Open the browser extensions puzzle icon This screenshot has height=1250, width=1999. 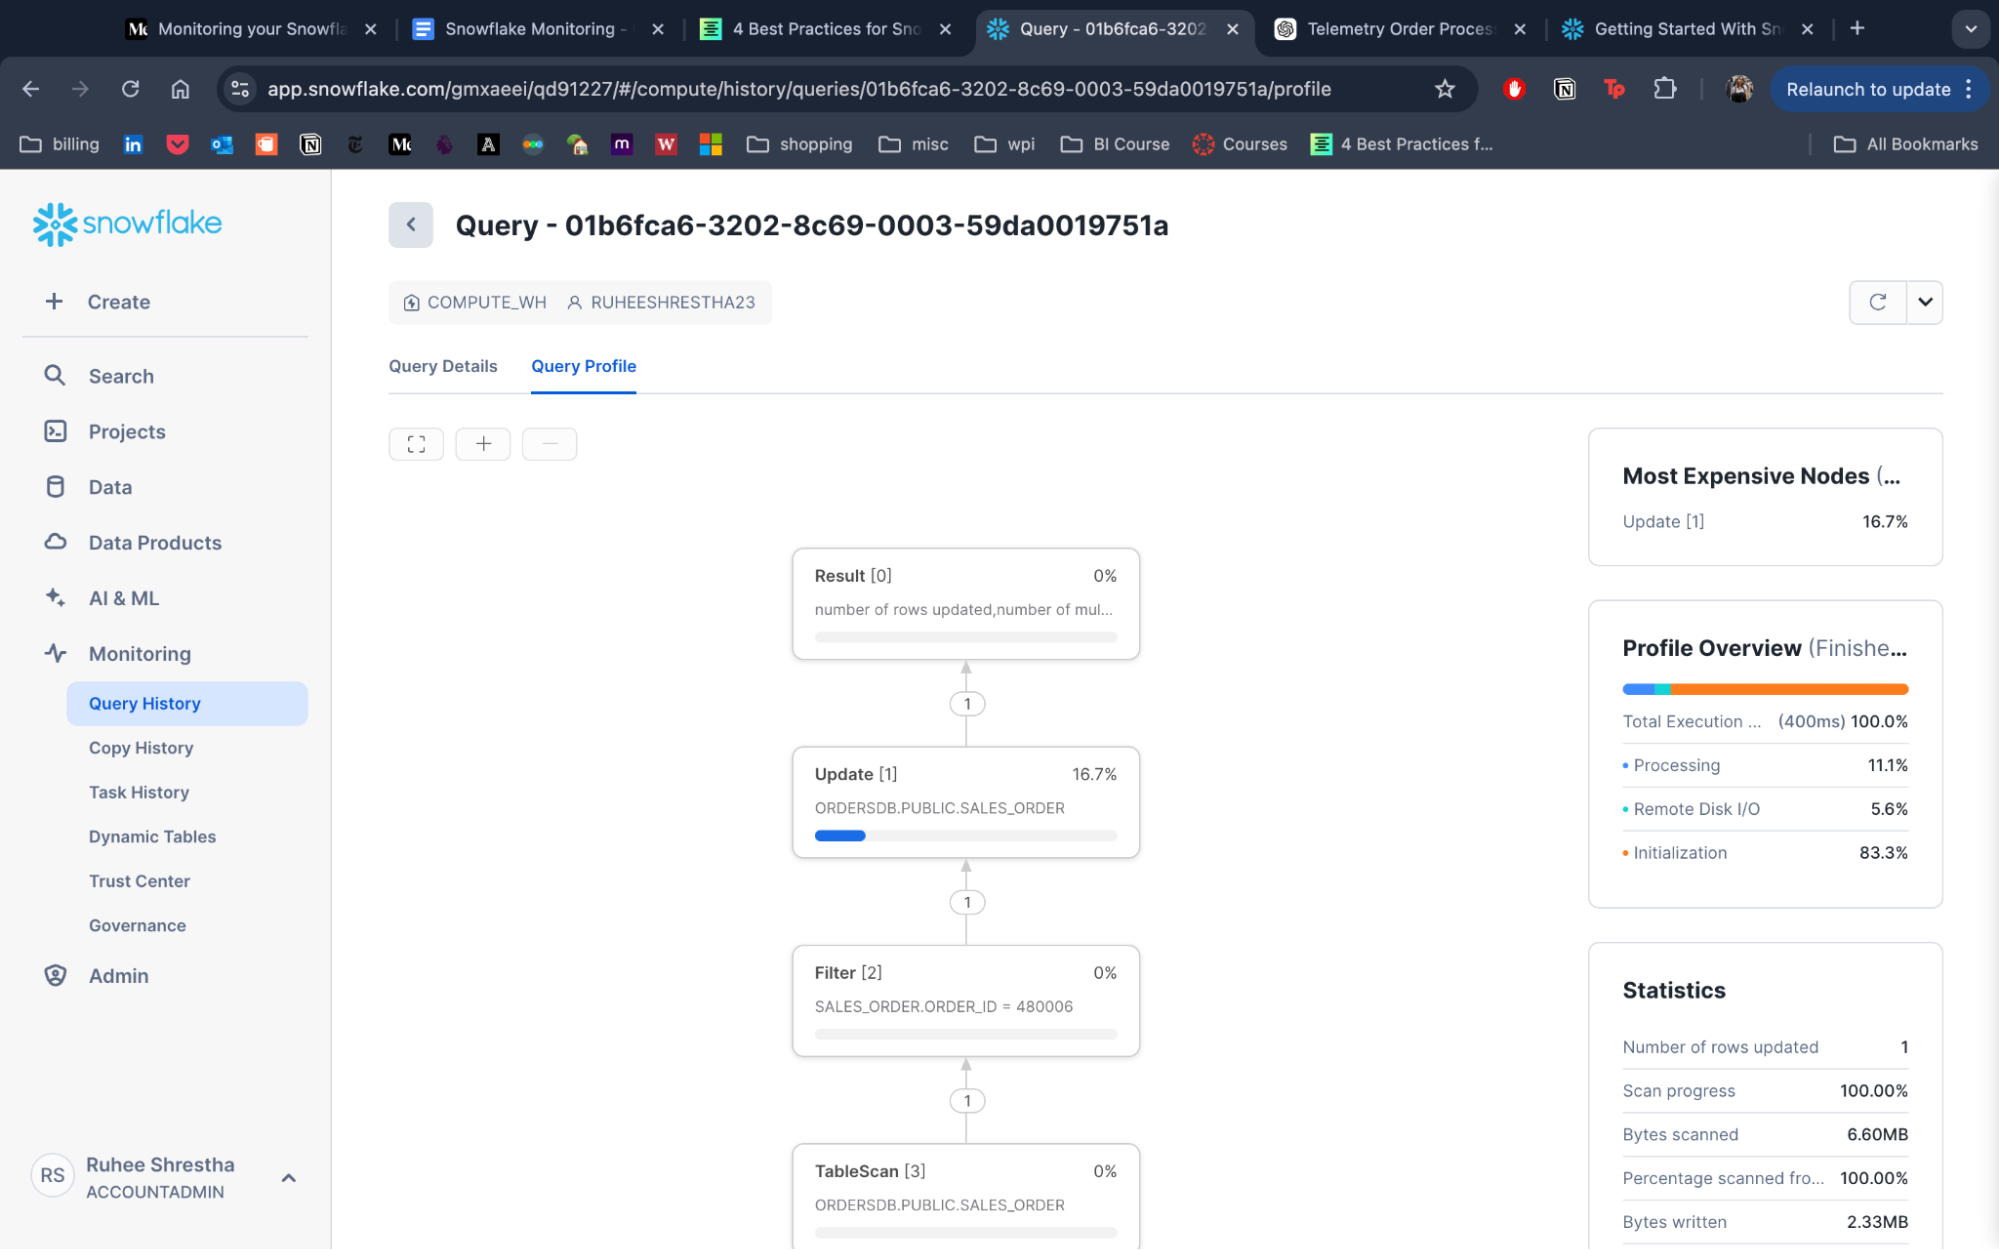(1664, 89)
